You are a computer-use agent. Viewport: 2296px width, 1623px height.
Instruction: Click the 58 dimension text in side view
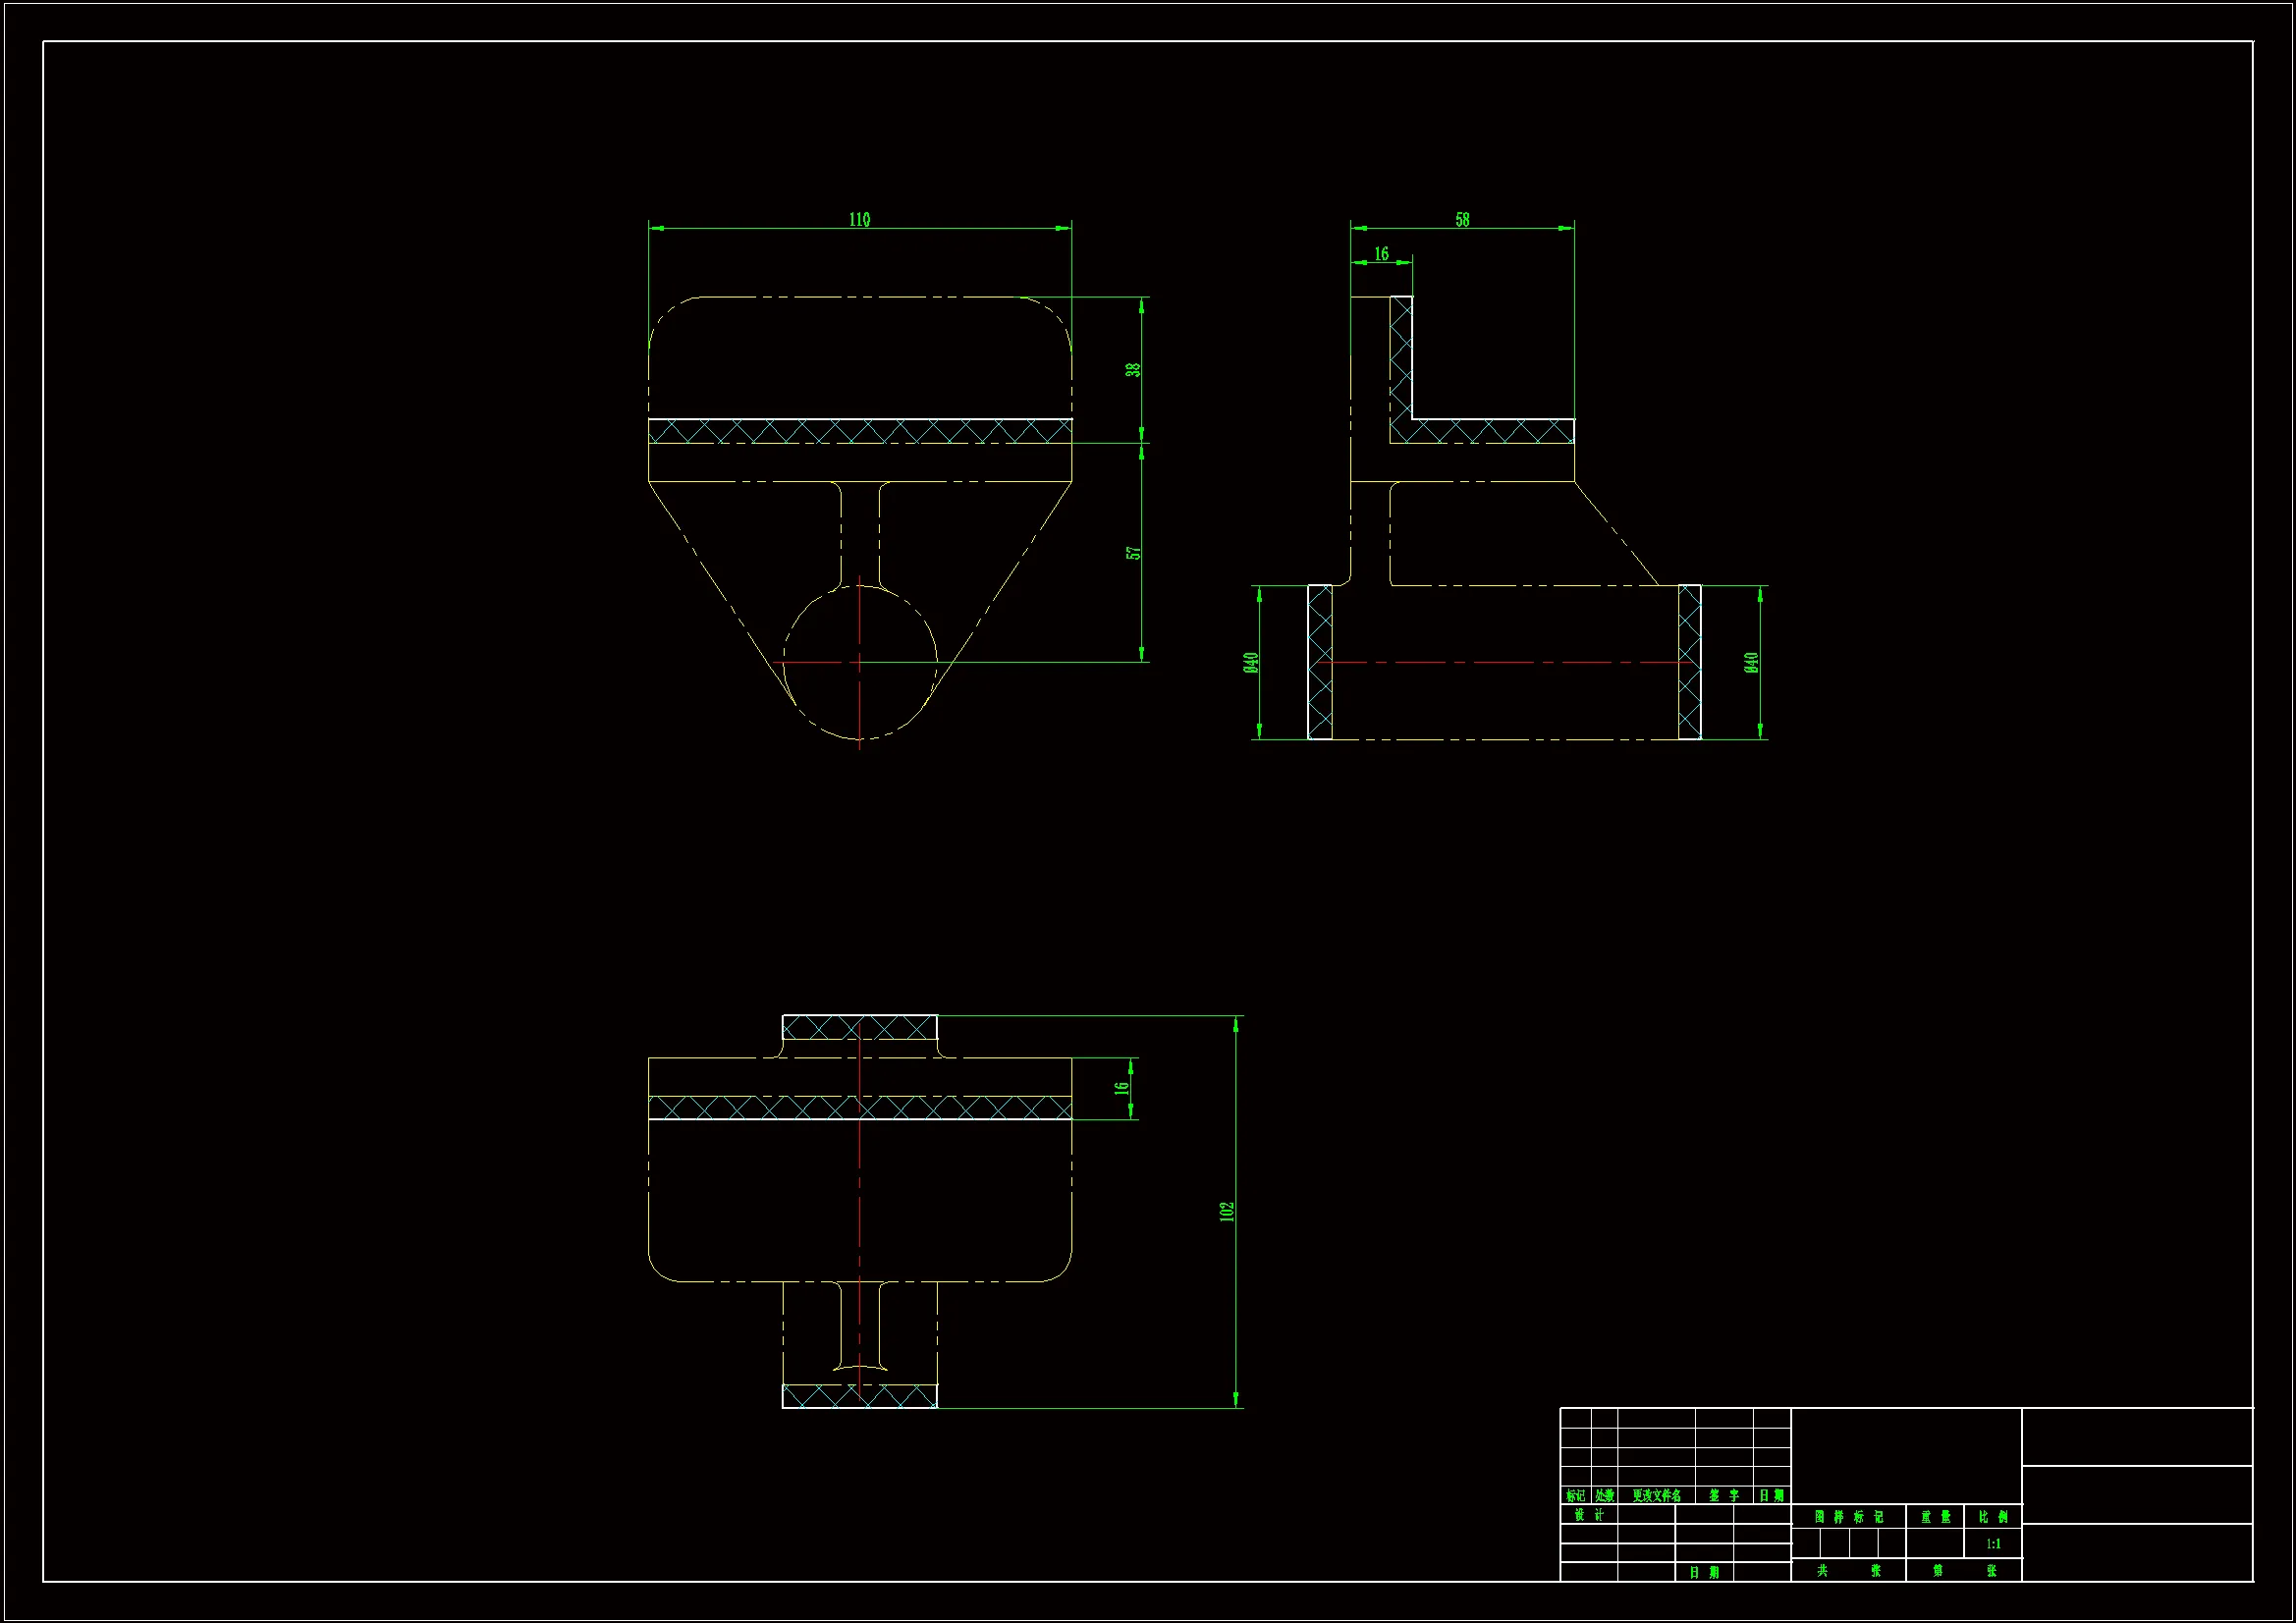(1462, 219)
